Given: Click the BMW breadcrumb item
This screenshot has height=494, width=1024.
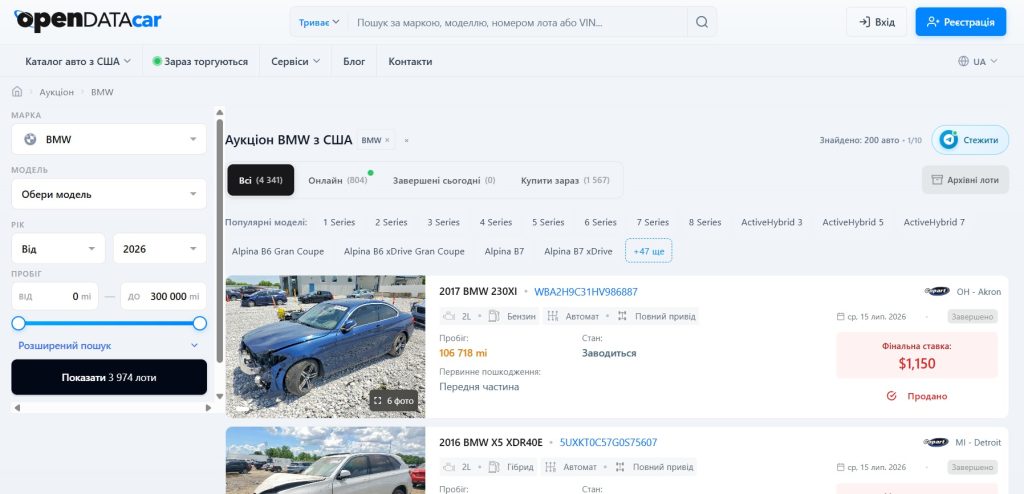Looking at the screenshot, I should pos(102,92).
